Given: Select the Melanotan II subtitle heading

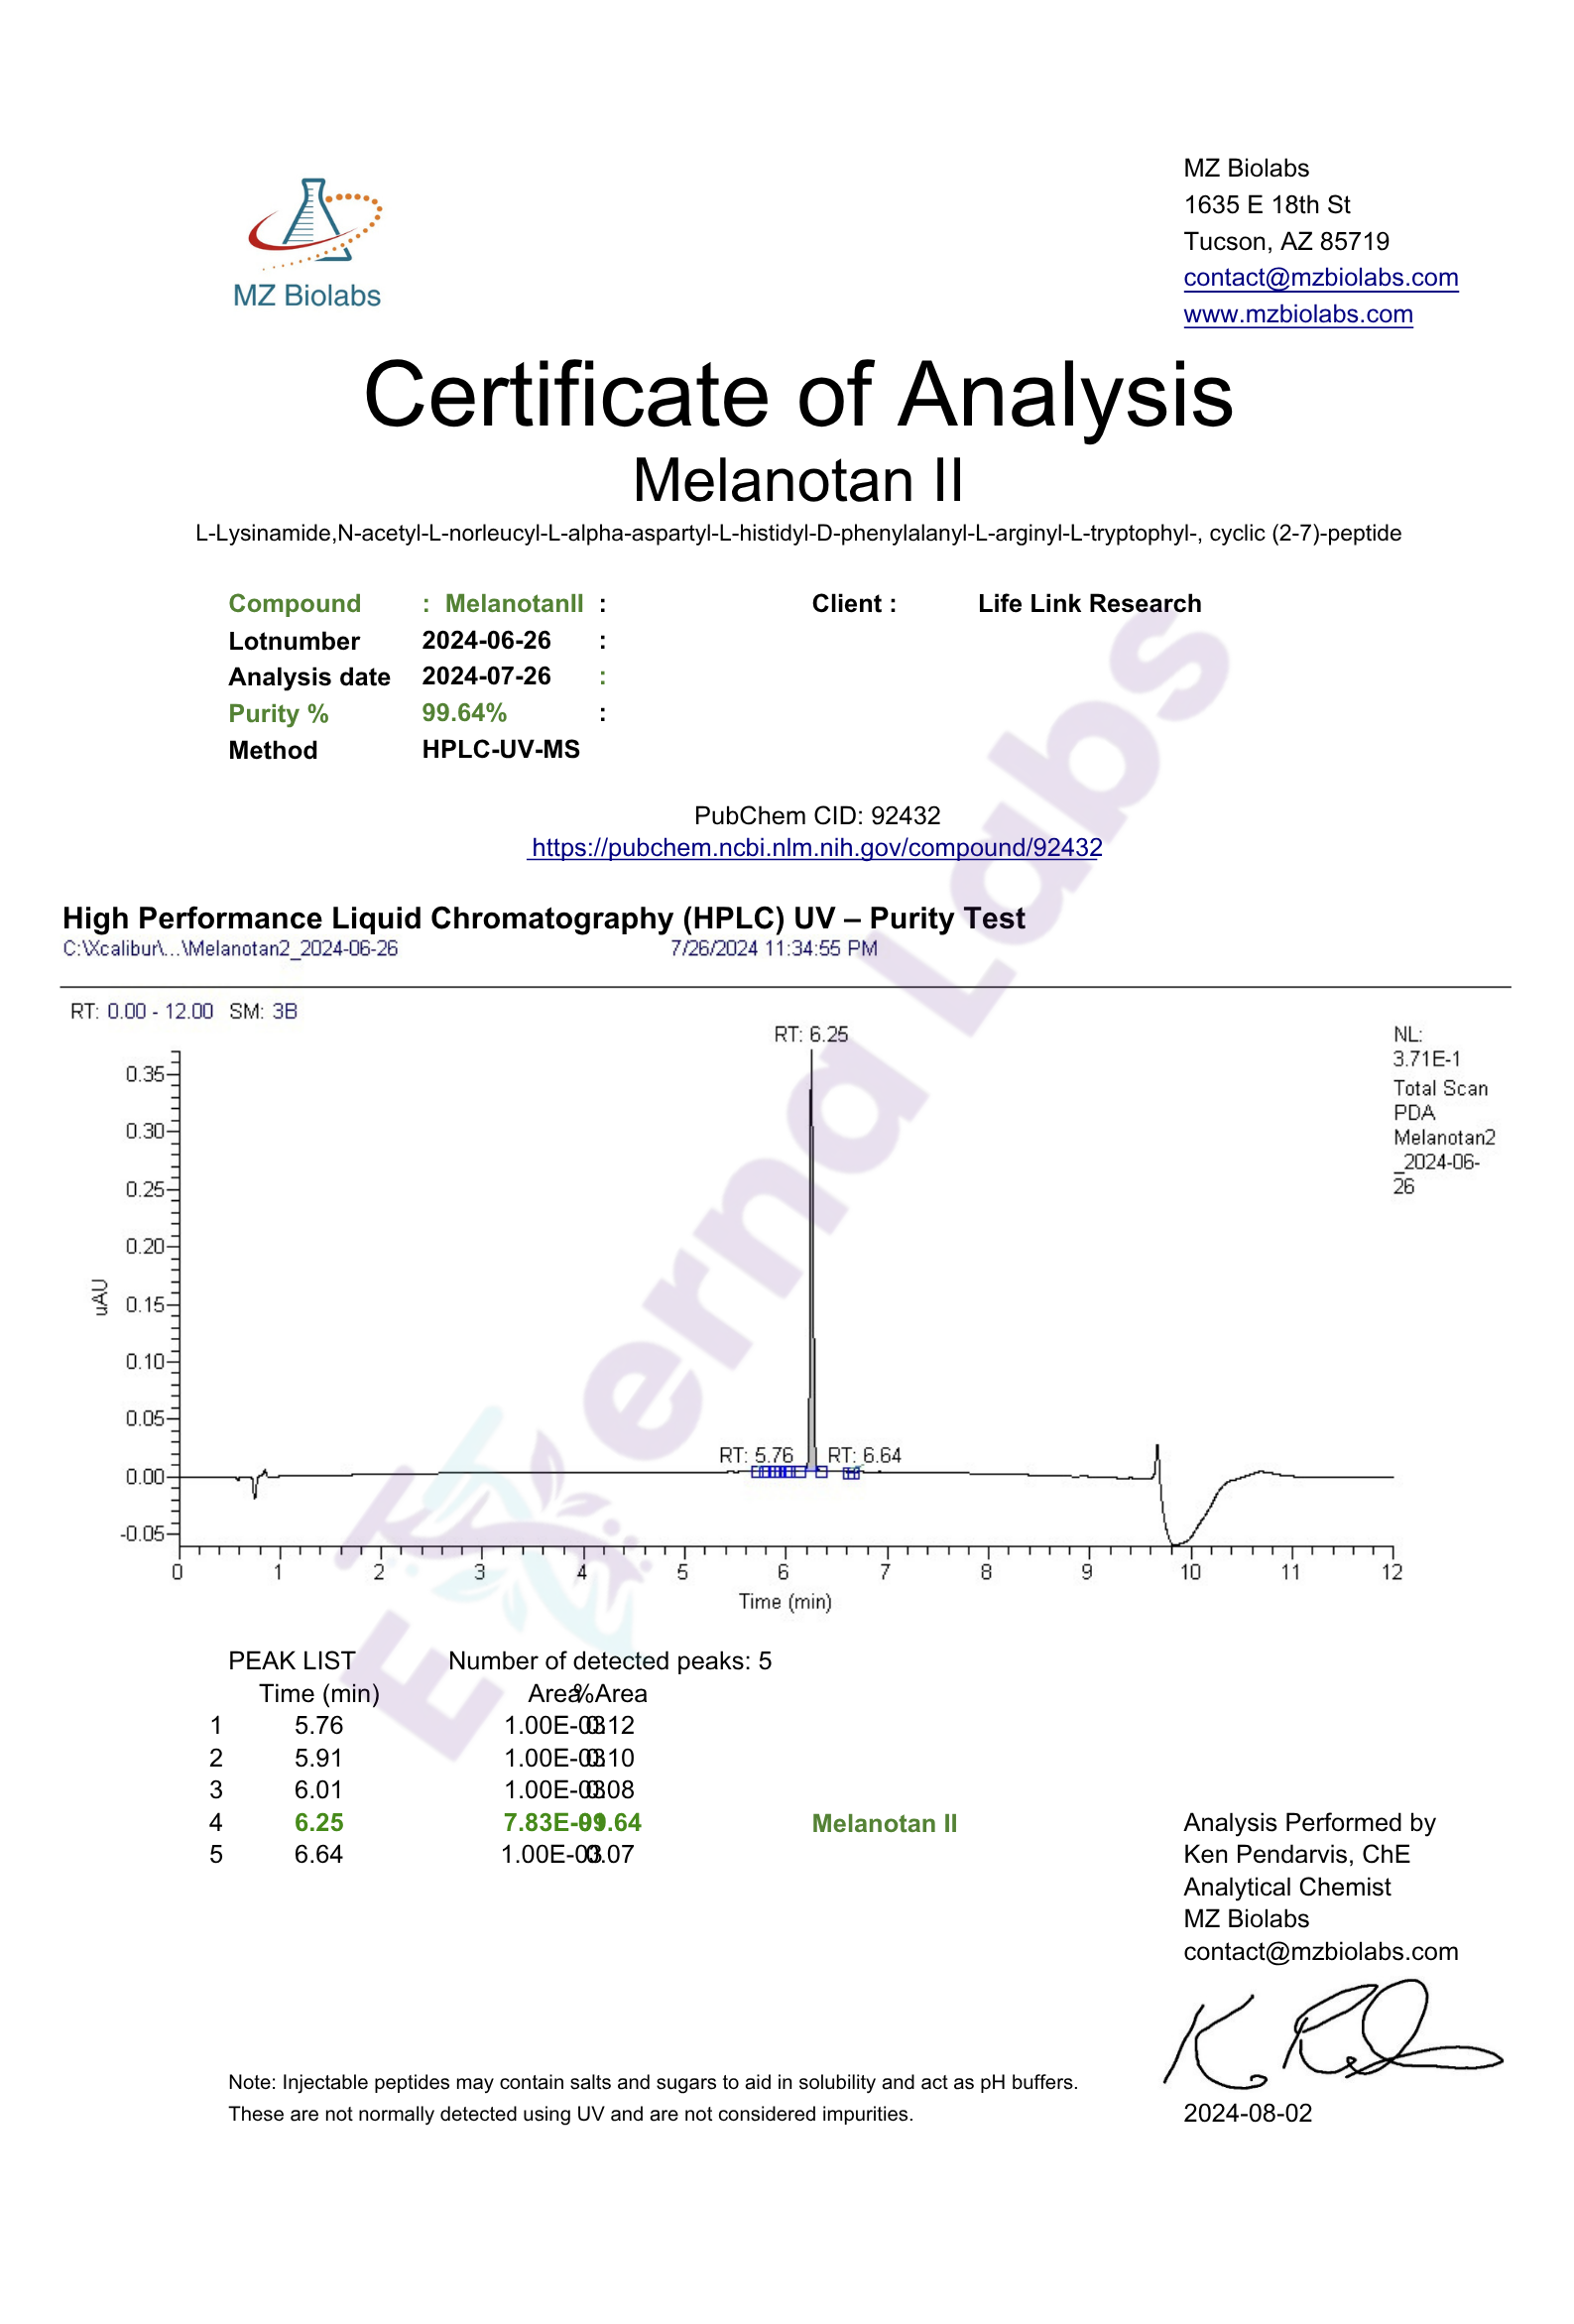Looking at the screenshot, I should (797, 480).
